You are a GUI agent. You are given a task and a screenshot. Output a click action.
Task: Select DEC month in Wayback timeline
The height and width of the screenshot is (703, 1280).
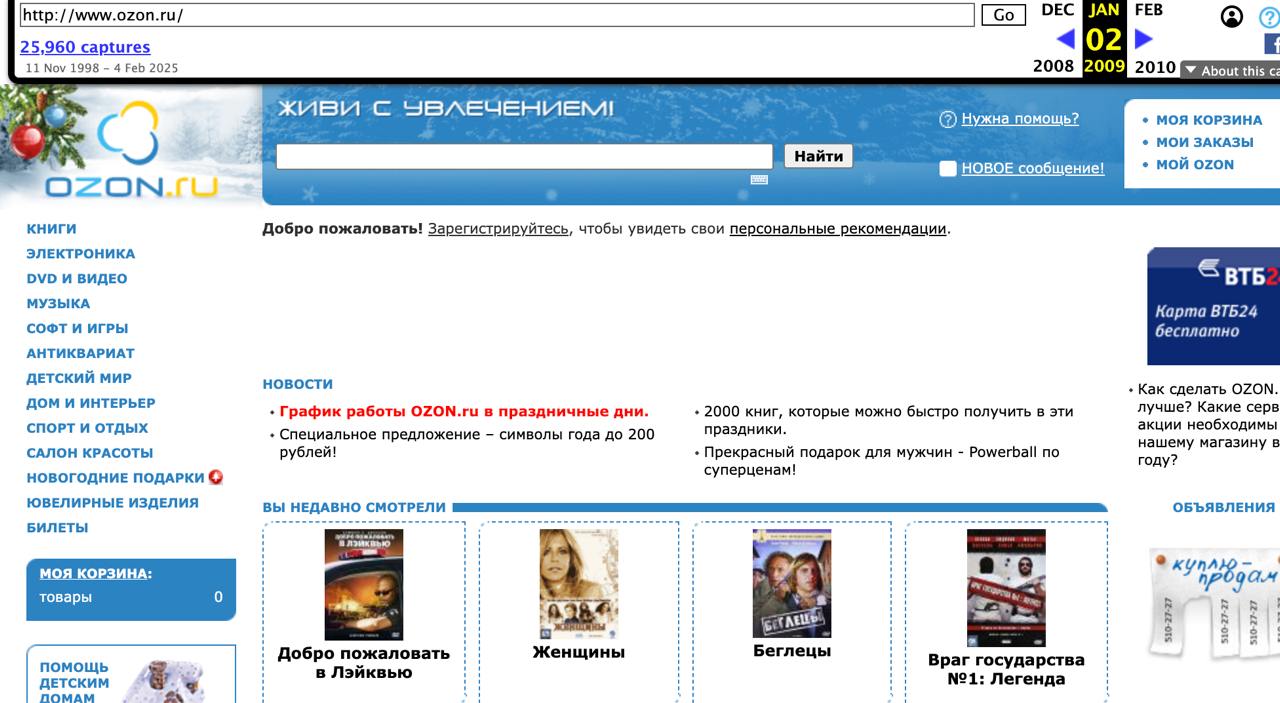[1057, 10]
